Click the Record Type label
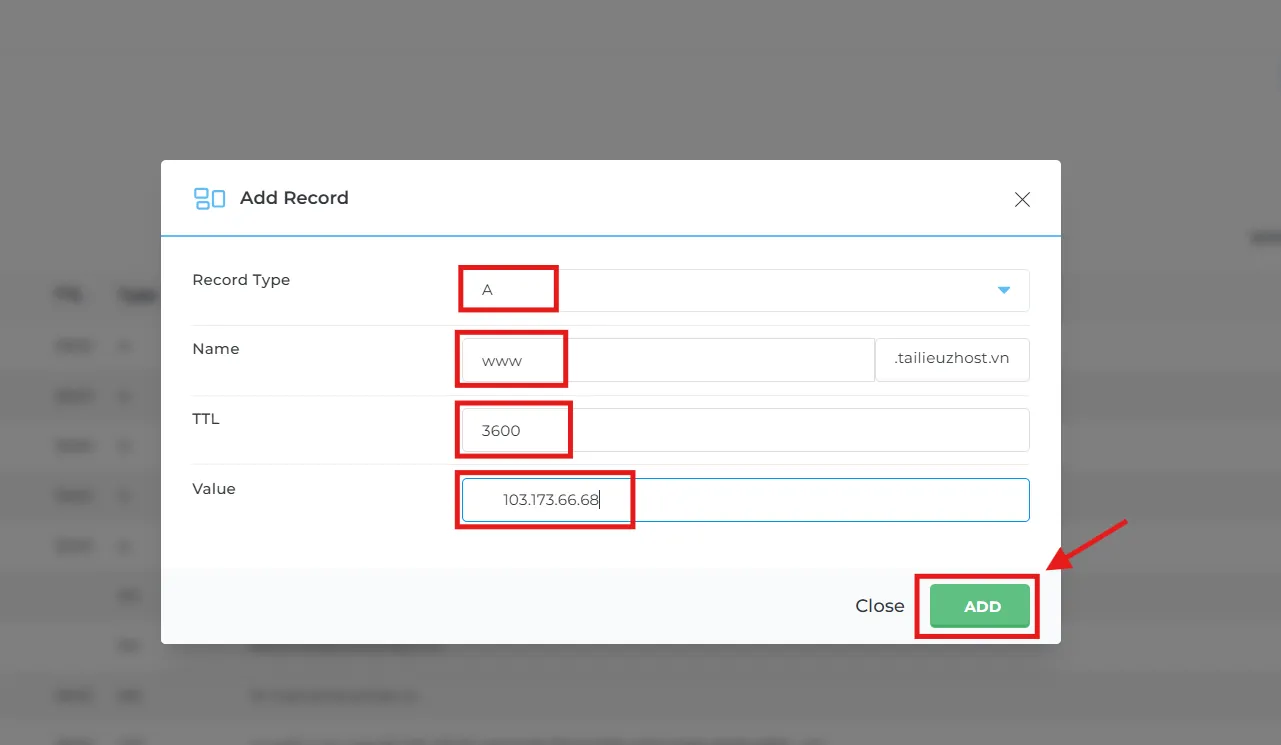Viewport: 1281px width, 745px height. (x=241, y=280)
